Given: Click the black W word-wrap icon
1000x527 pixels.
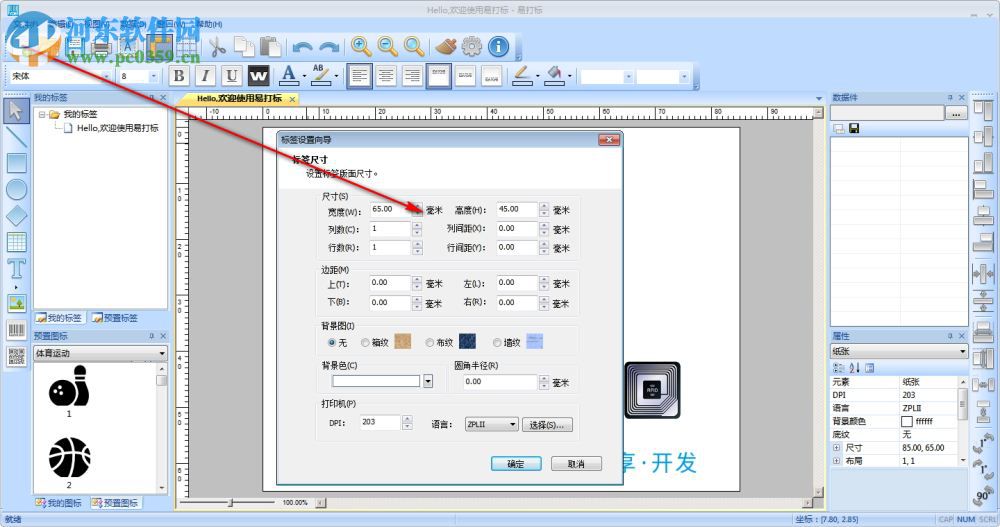Looking at the screenshot, I should click(x=258, y=76).
